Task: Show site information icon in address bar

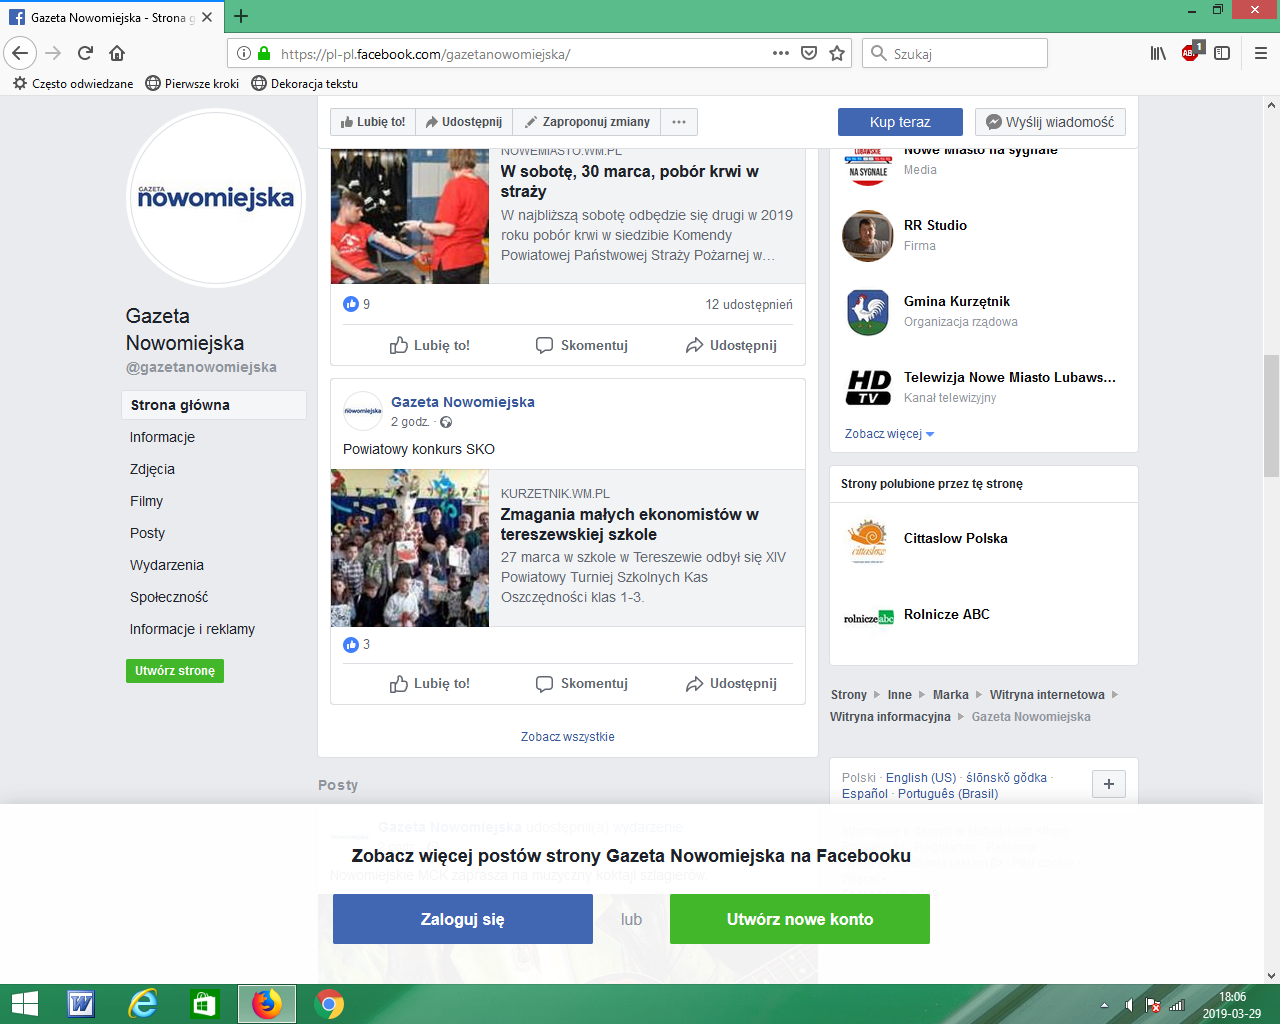Action: pos(244,54)
